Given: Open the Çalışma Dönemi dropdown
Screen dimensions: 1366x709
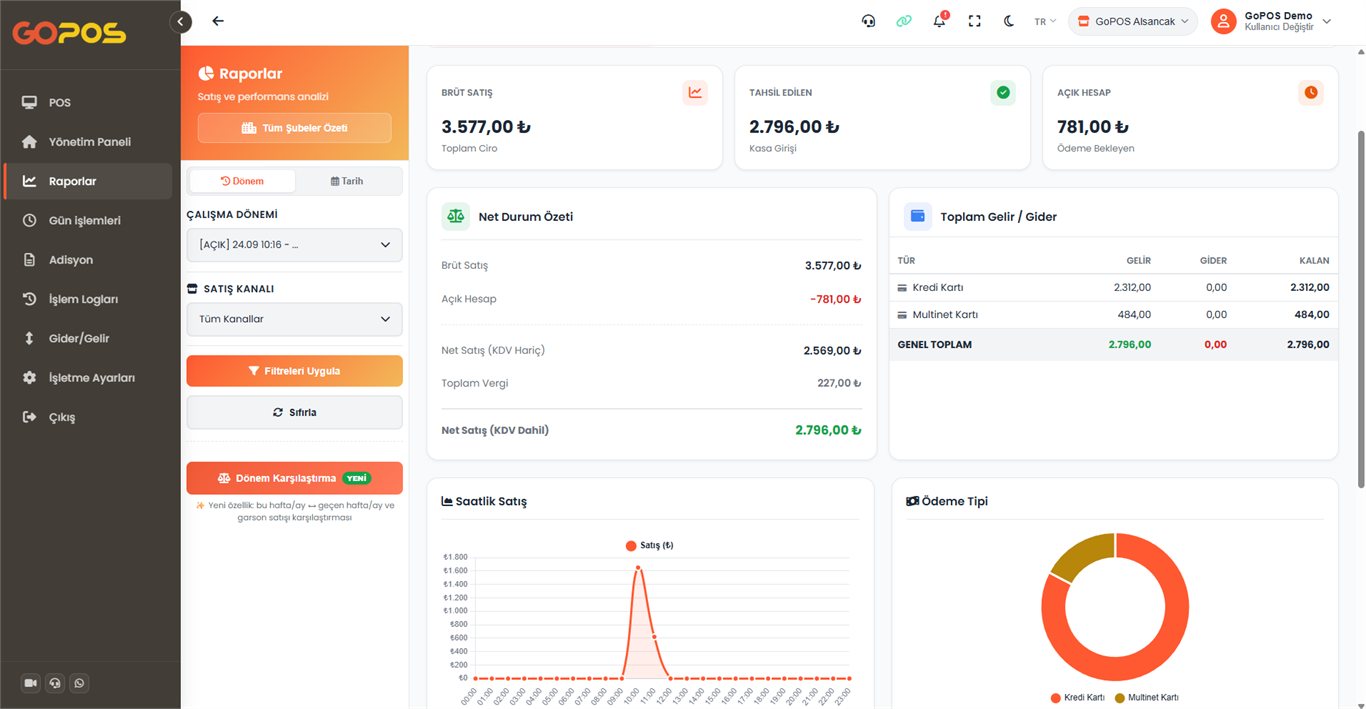Looking at the screenshot, I should coord(294,245).
